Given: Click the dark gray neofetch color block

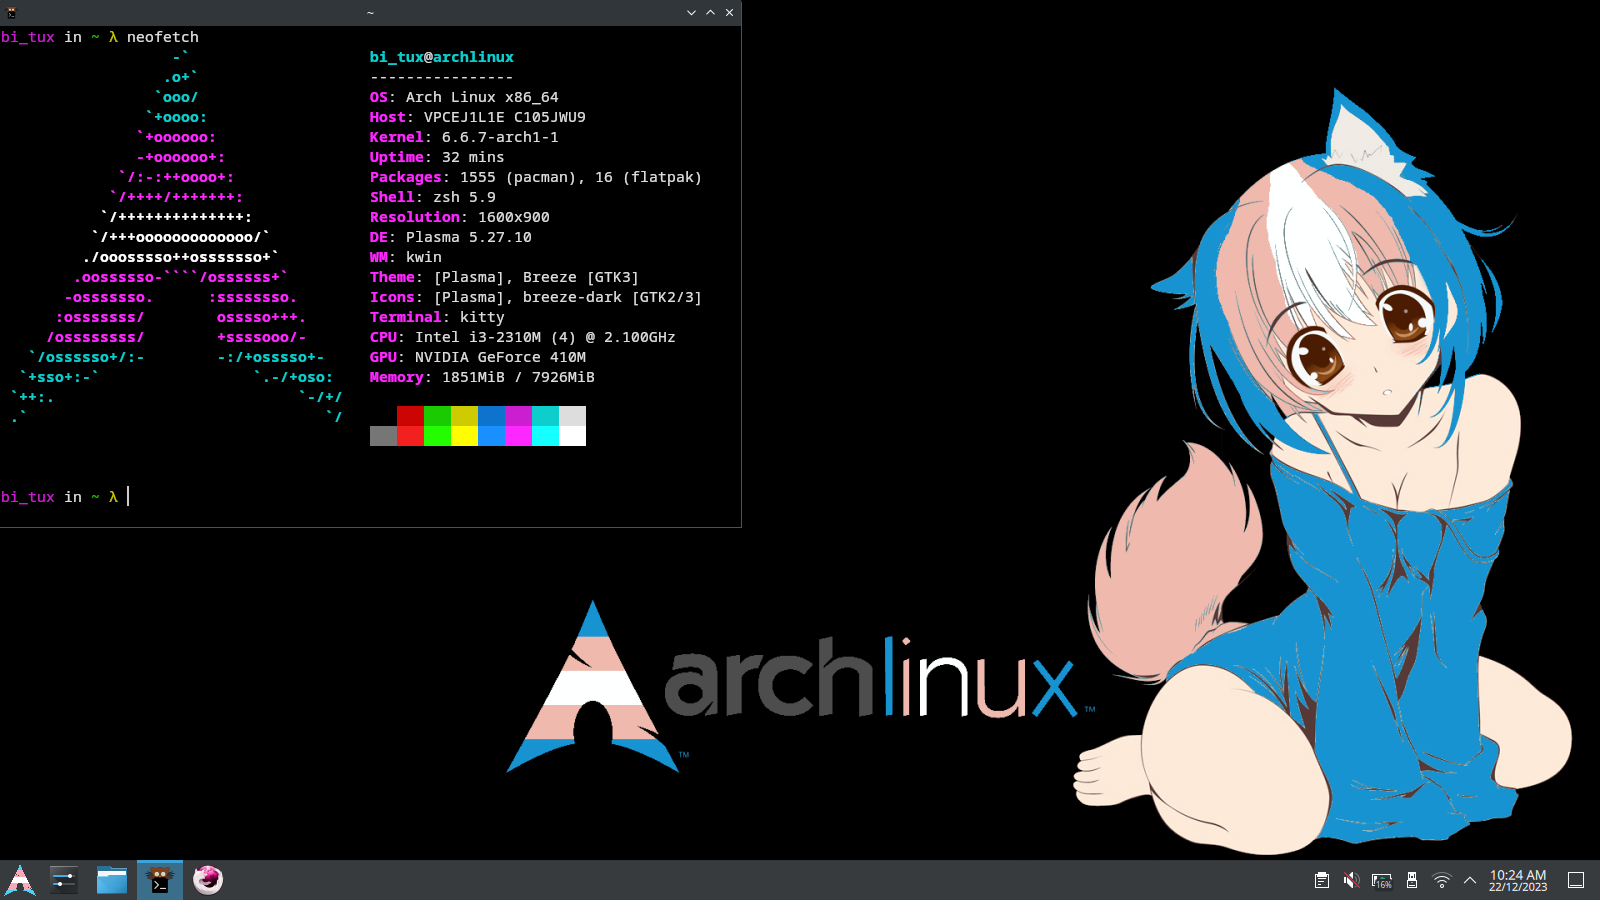Looking at the screenshot, I should point(383,436).
